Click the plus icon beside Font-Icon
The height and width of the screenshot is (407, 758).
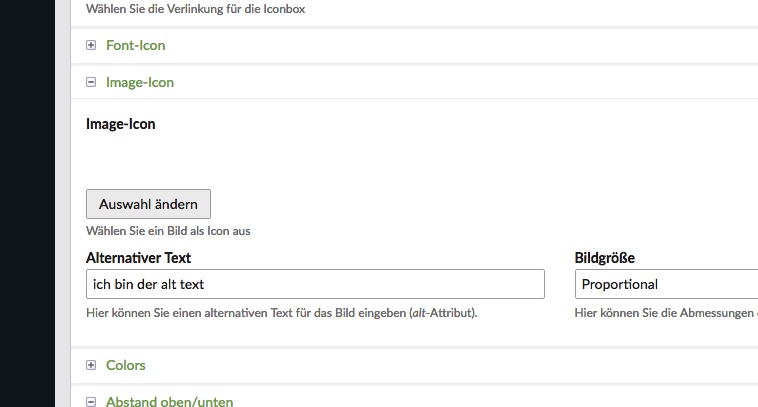click(x=91, y=45)
